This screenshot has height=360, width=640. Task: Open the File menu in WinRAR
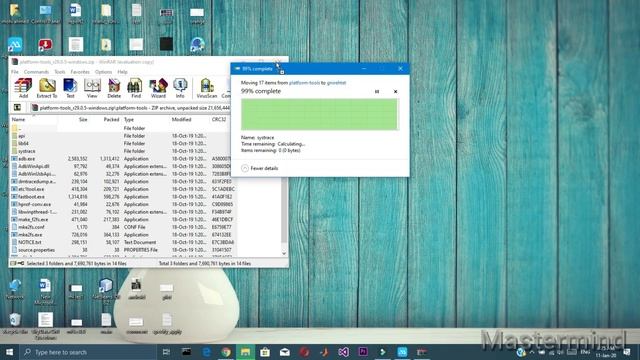coord(15,72)
